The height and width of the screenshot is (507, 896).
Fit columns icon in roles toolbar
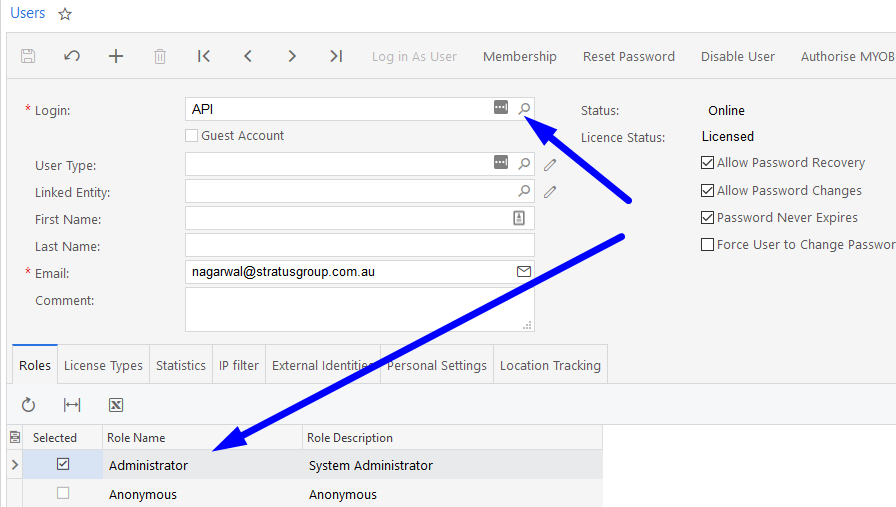point(72,405)
